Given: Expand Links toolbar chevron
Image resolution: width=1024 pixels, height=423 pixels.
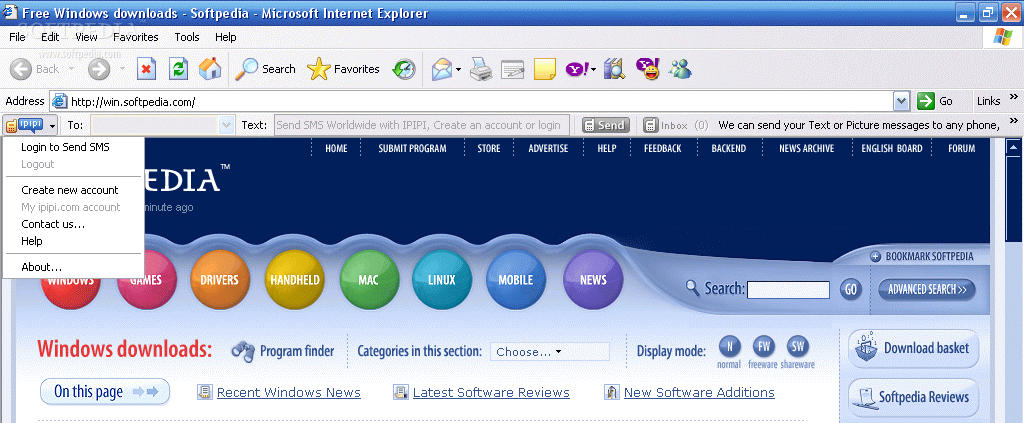Looking at the screenshot, I should [x=1014, y=97].
